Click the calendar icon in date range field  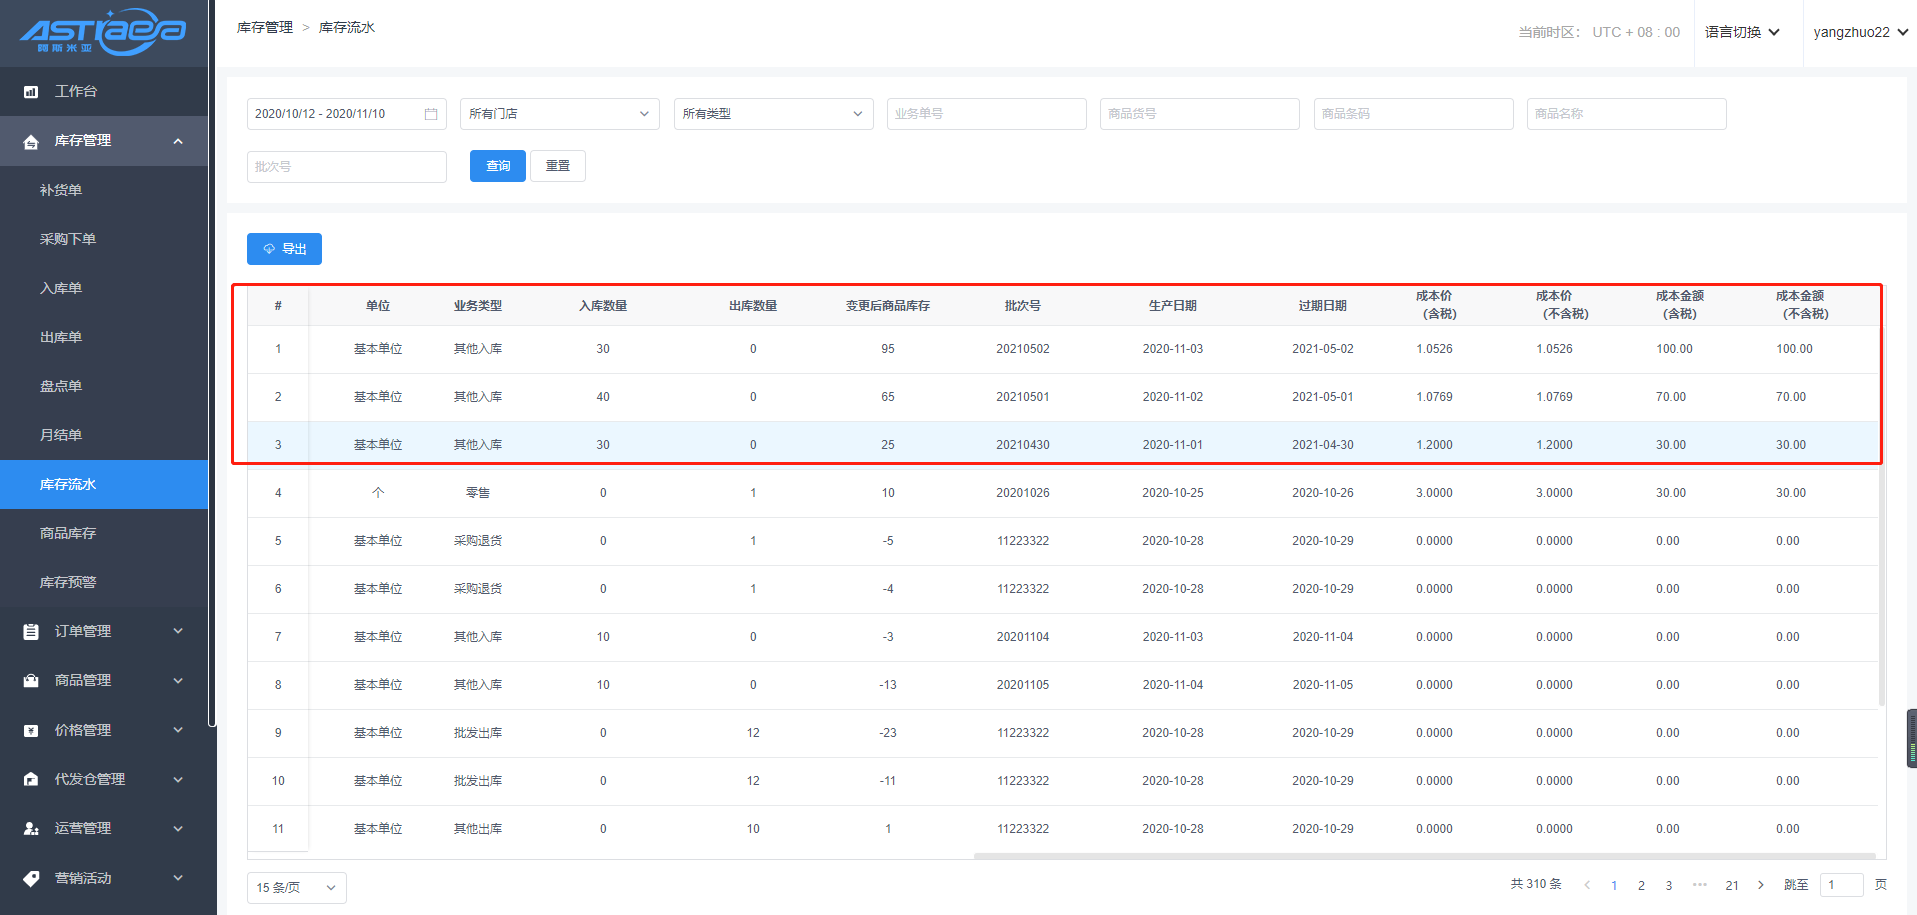tap(431, 114)
